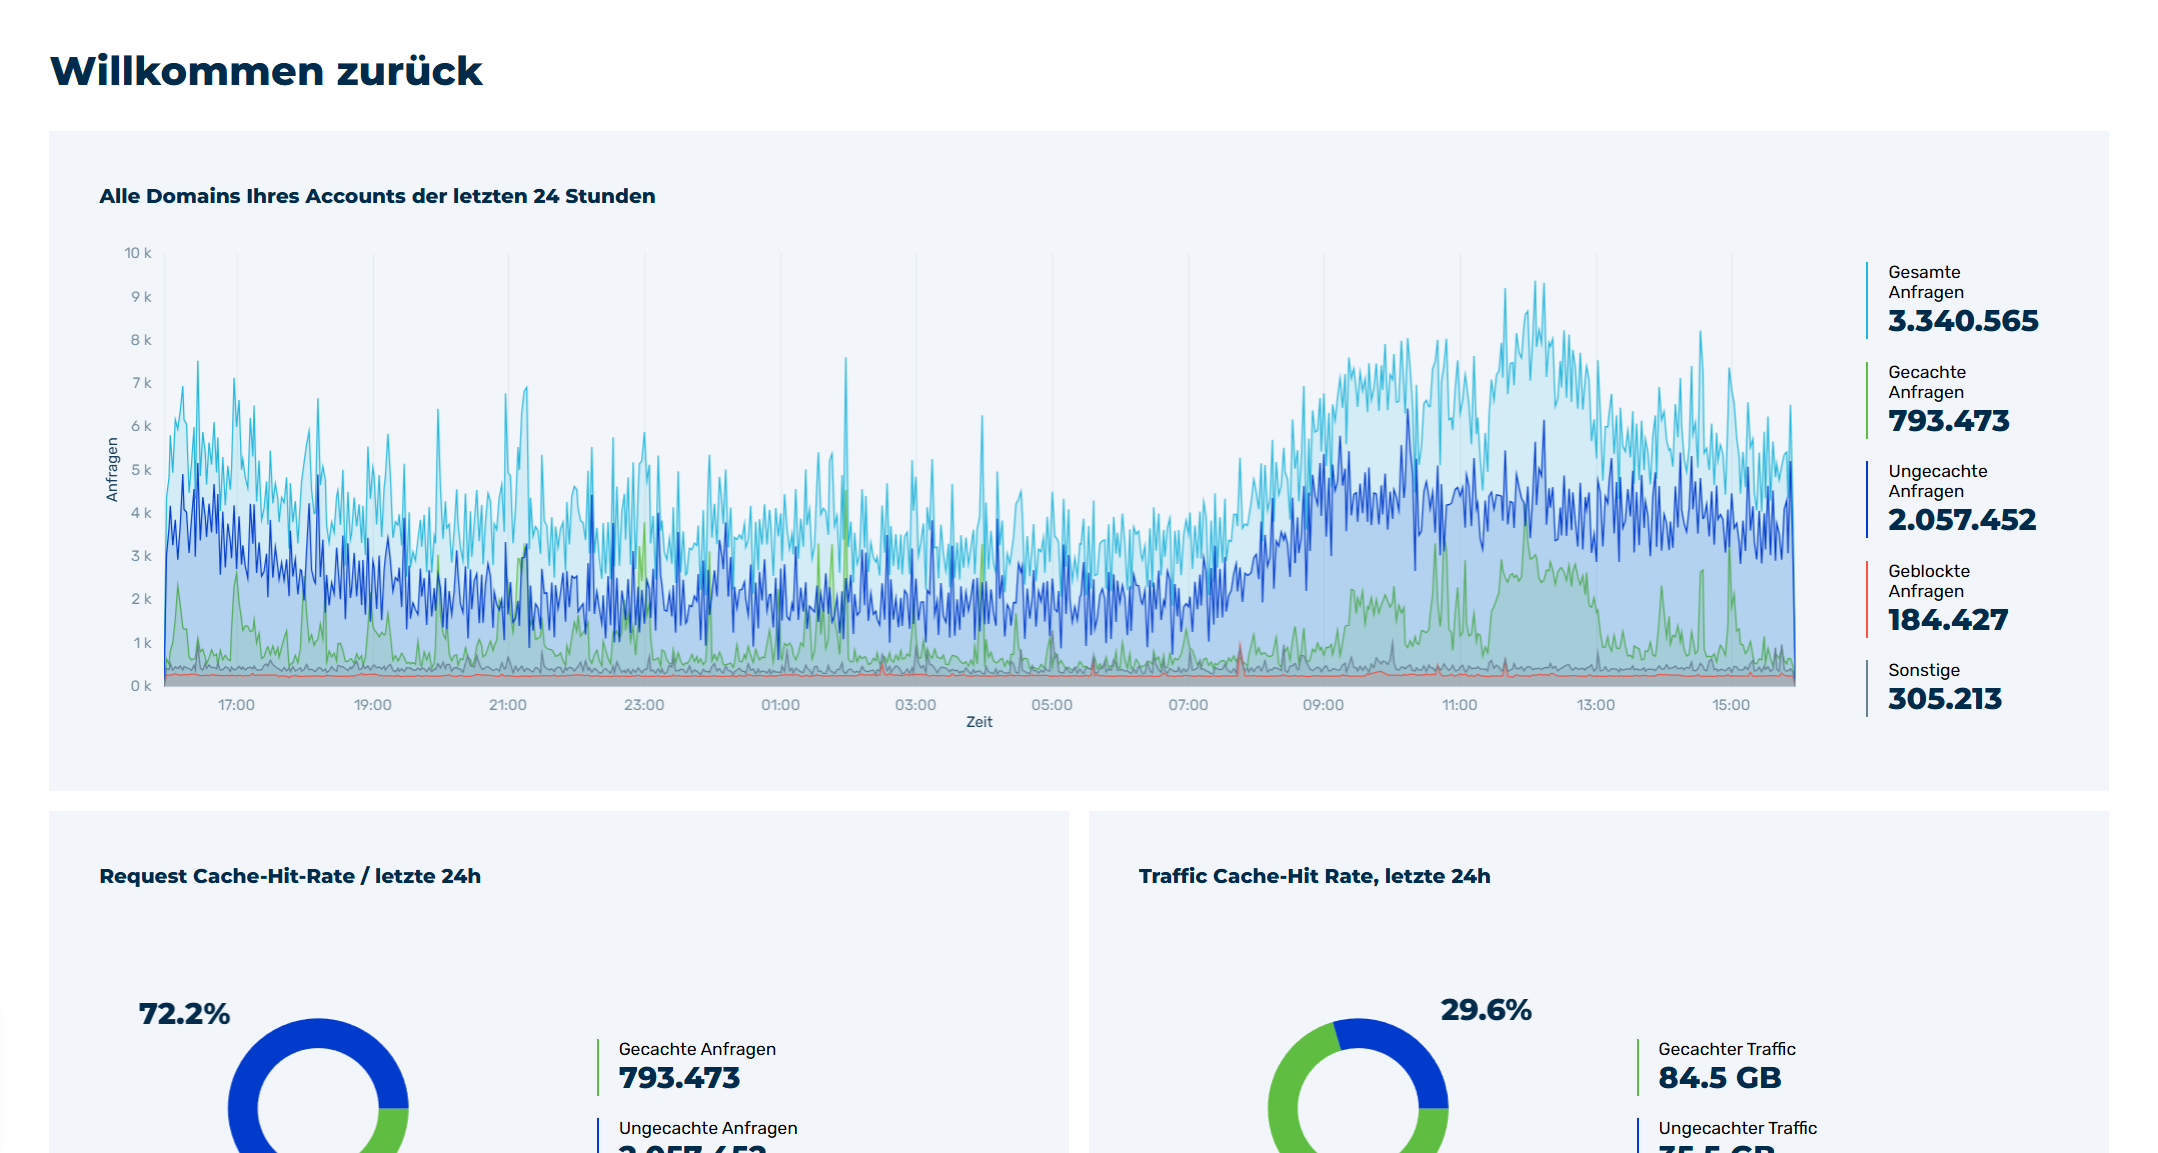Click the Gecachter Traffic 84.5 GB value

point(1720,1078)
